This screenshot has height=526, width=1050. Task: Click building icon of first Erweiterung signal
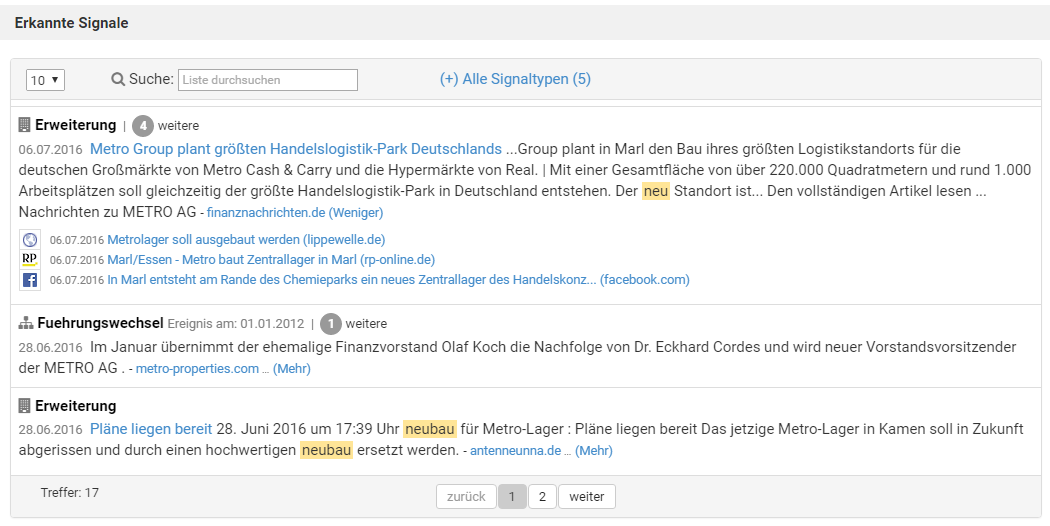tap(25, 125)
